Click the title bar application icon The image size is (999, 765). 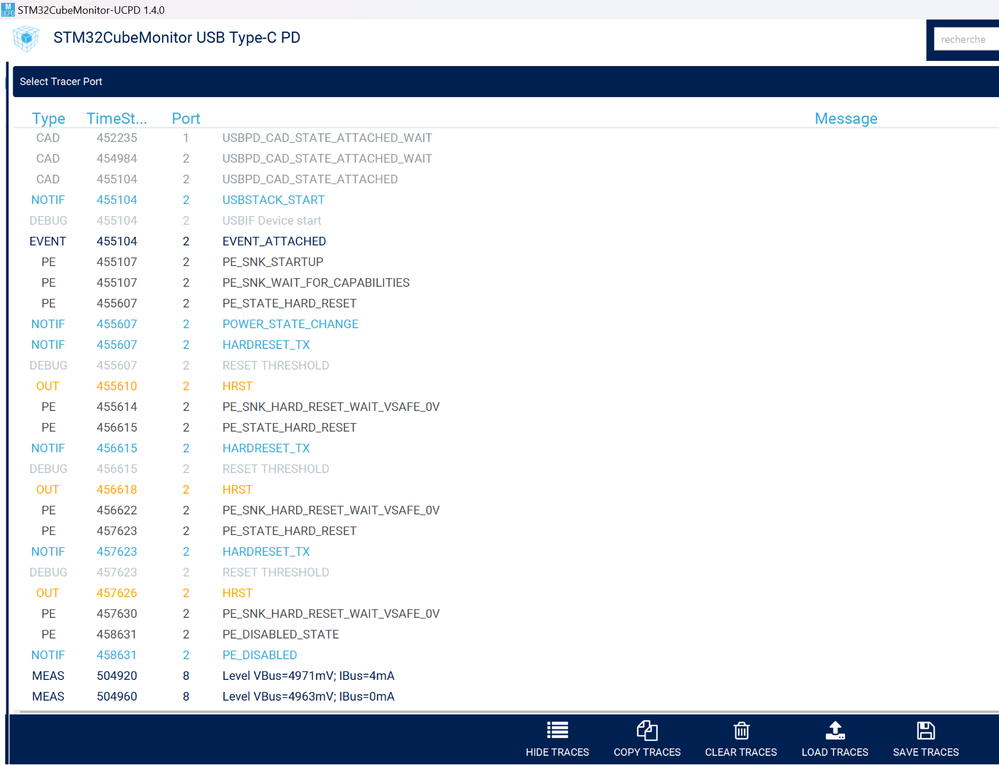(8, 10)
